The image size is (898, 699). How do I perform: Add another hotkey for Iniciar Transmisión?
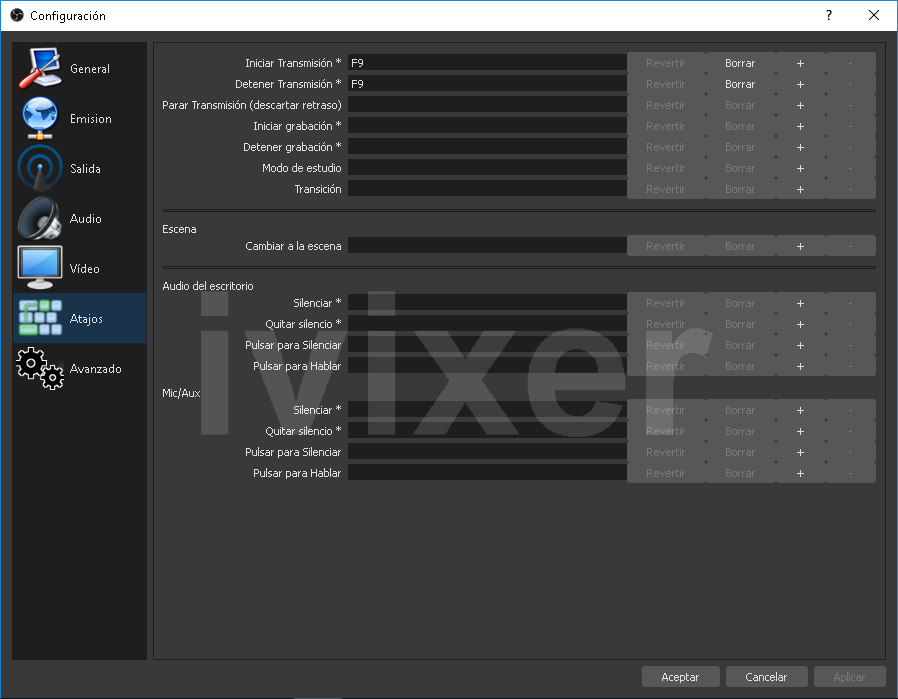pos(801,63)
